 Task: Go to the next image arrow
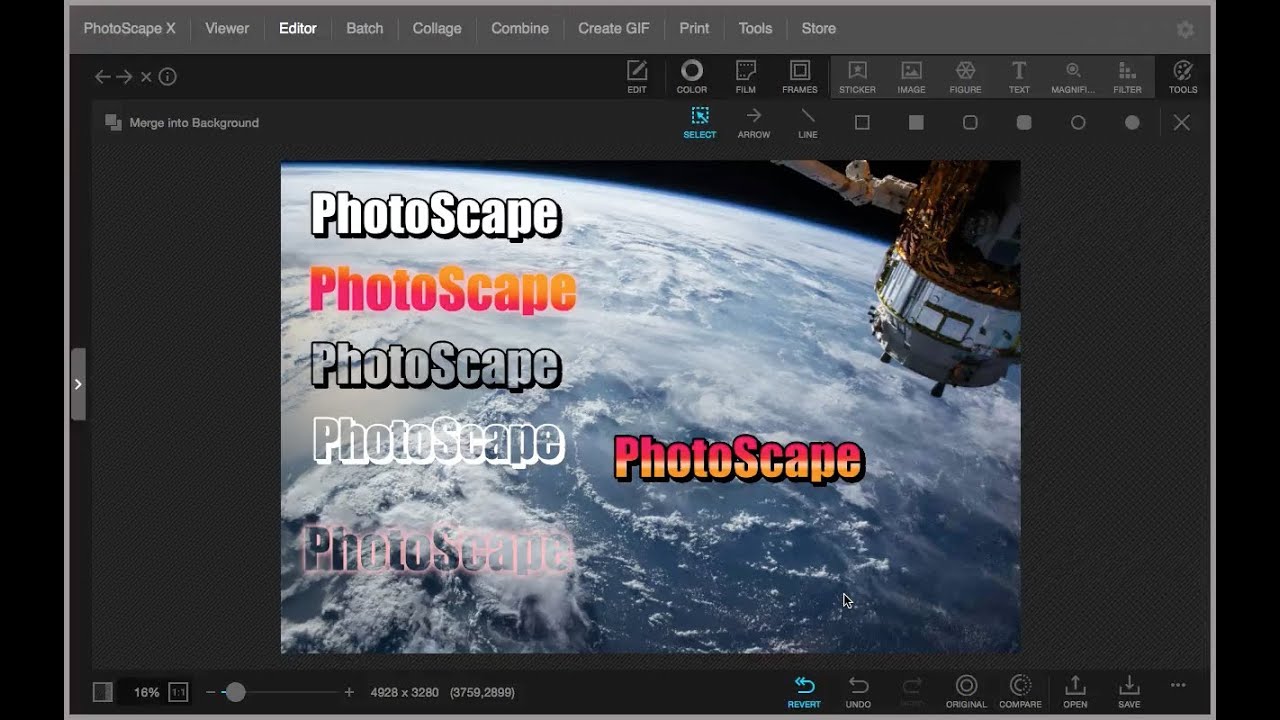click(124, 76)
